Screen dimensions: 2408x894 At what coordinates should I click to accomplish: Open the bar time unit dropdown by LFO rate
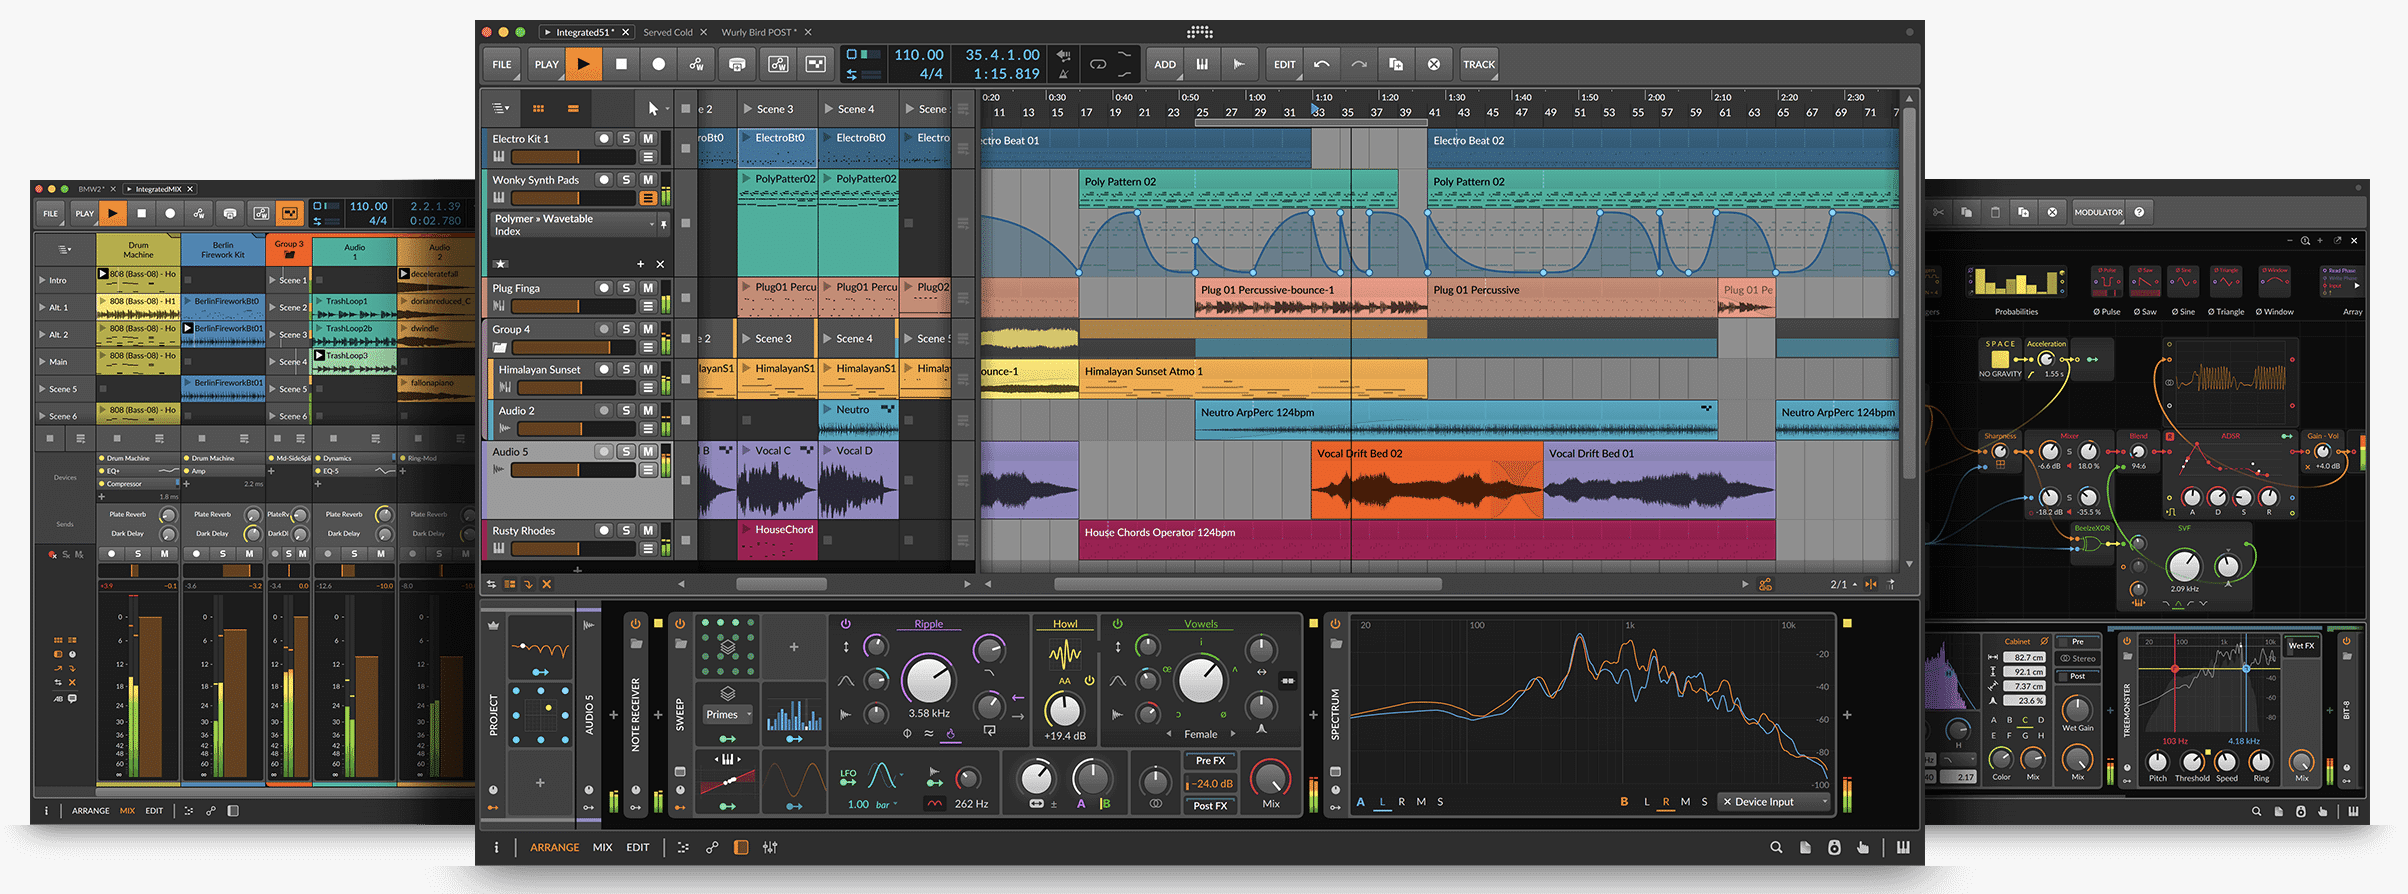tap(886, 804)
